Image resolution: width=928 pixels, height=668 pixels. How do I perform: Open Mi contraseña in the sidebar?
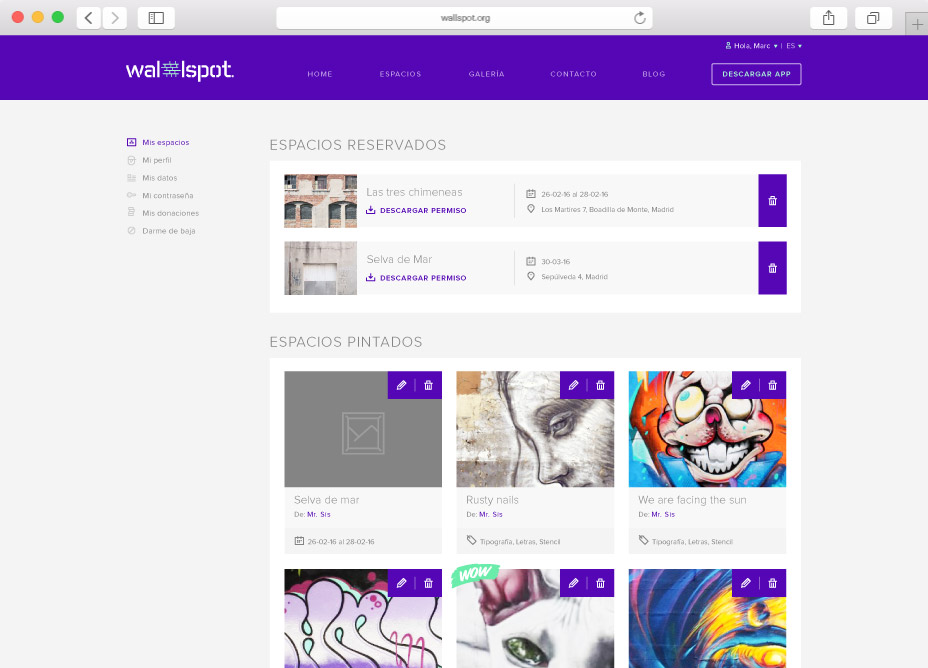click(x=167, y=196)
